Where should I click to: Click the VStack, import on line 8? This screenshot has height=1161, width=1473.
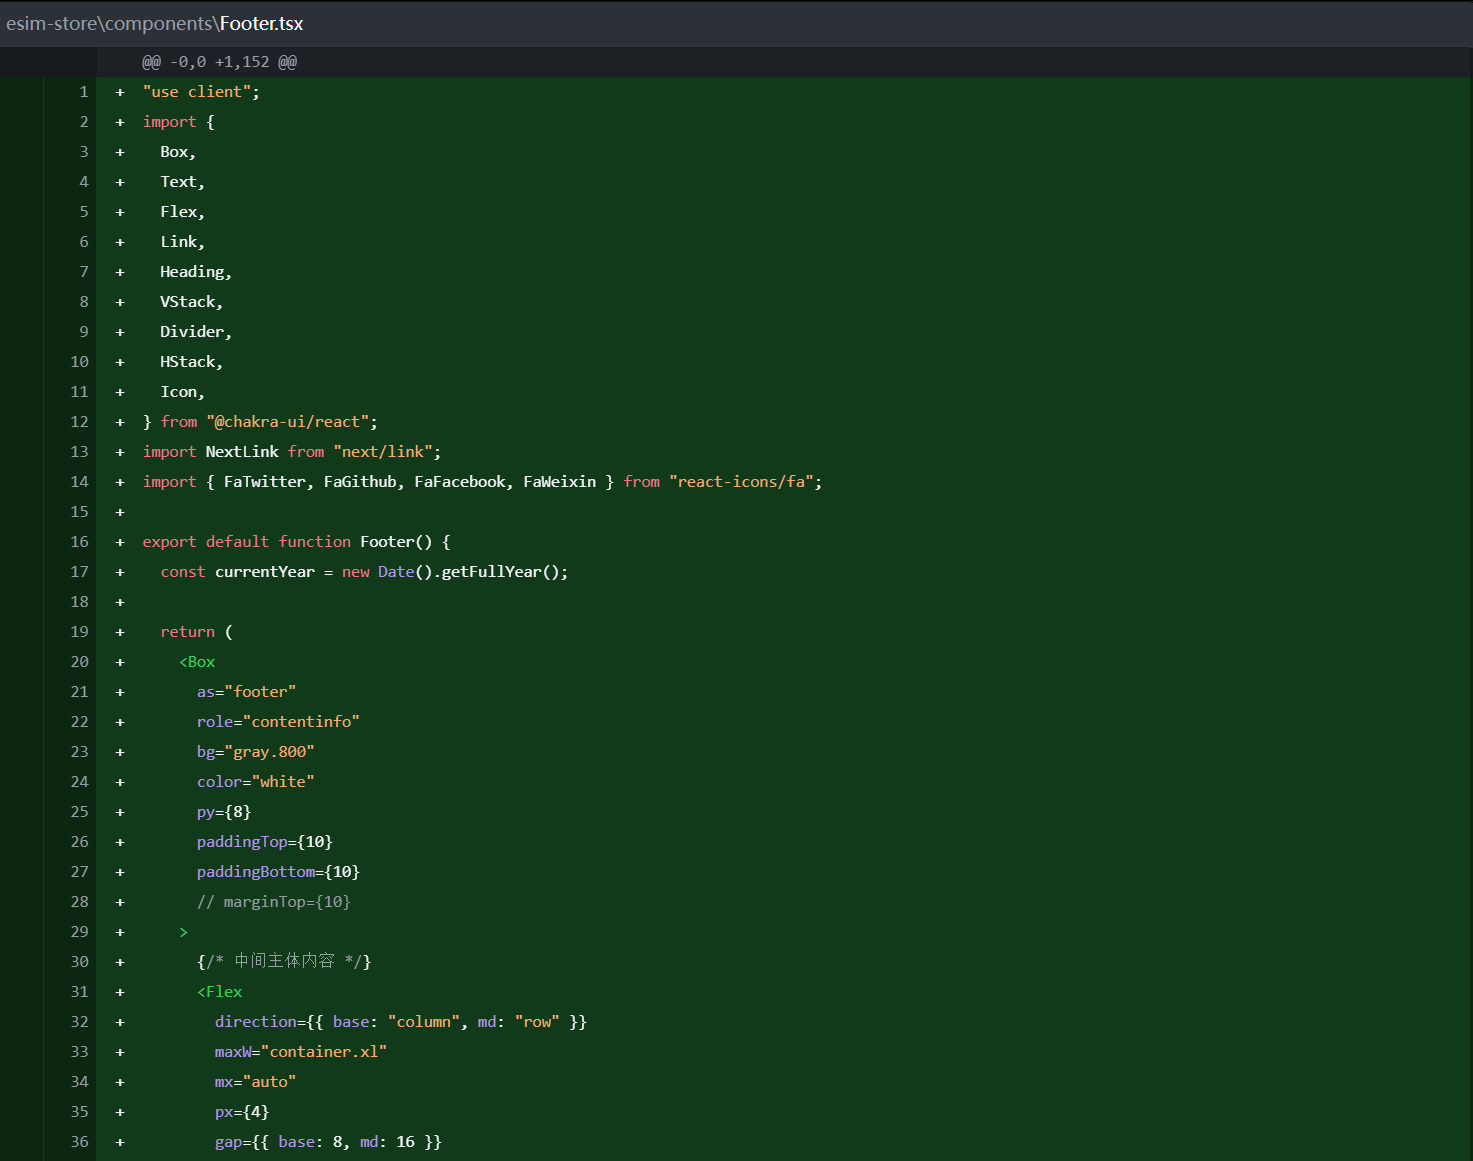click(191, 302)
